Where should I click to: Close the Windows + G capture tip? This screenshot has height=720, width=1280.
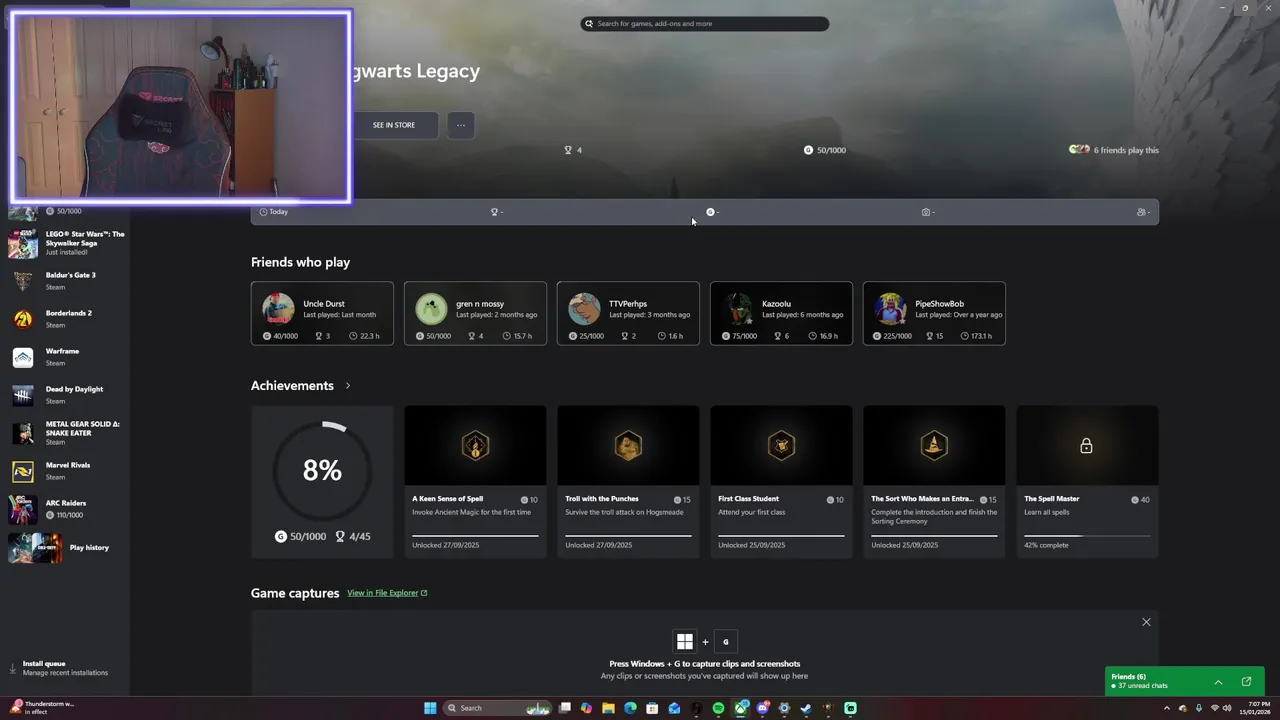(x=1146, y=622)
